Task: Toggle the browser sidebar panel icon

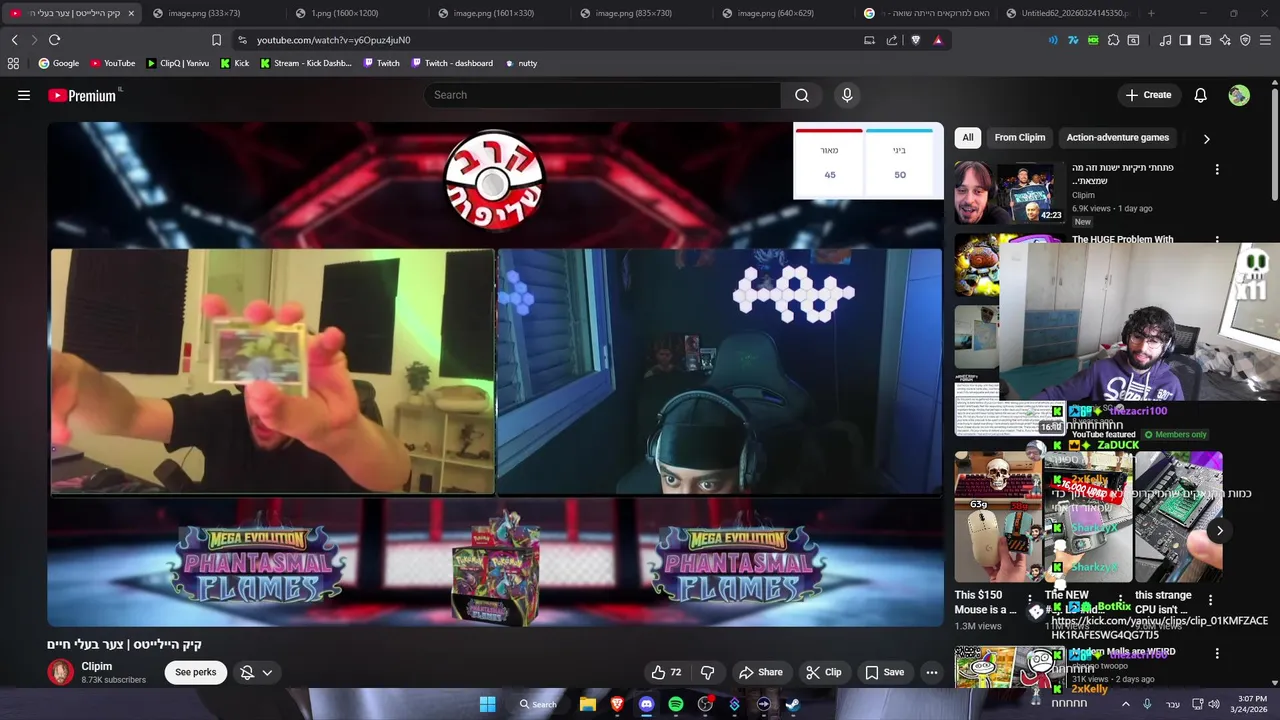Action: [1185, 40]
